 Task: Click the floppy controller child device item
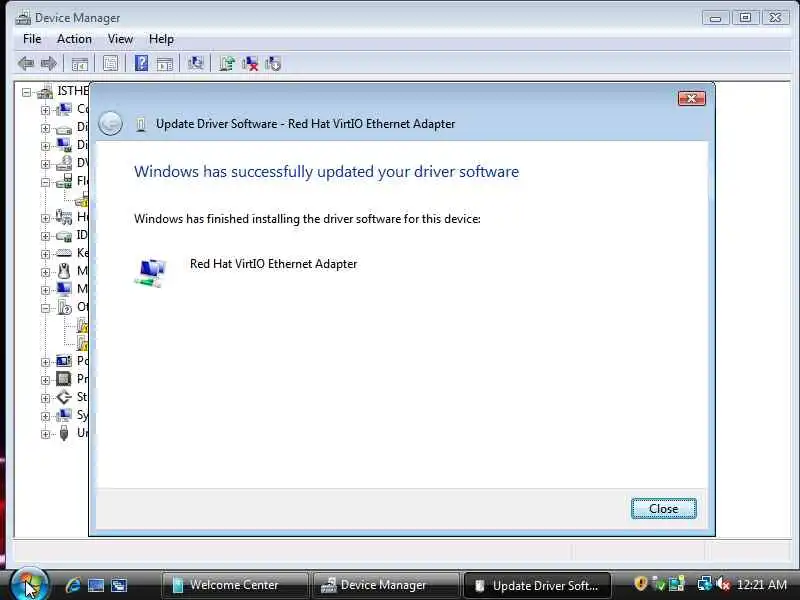(x=82, y=200)
